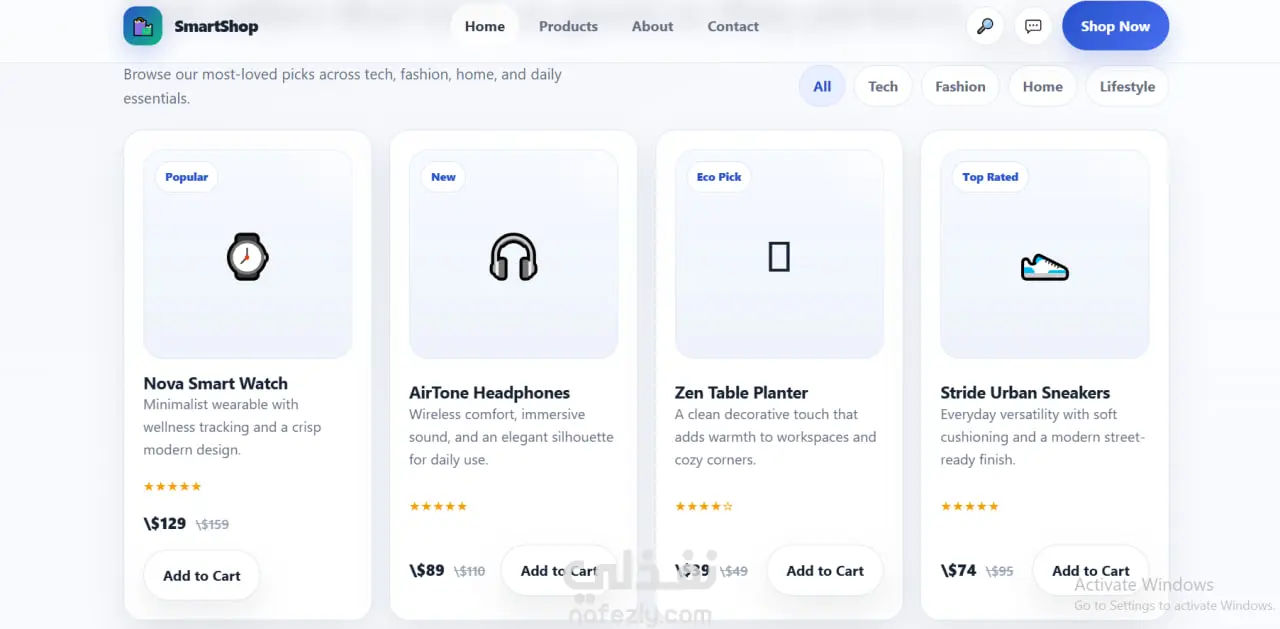Show Lifestyle category products
The height and width of the screenshot is (629, 1280).
(1127, 87)
